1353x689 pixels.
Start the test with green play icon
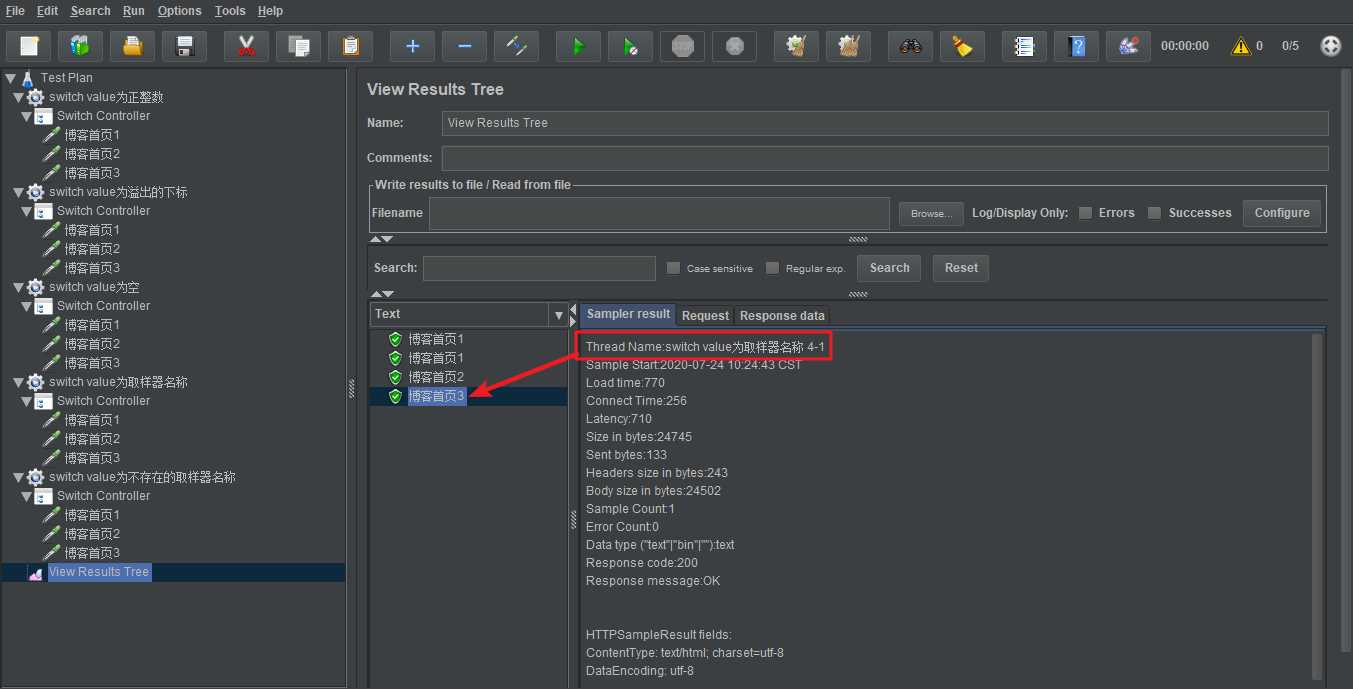(x=578, y=46)
